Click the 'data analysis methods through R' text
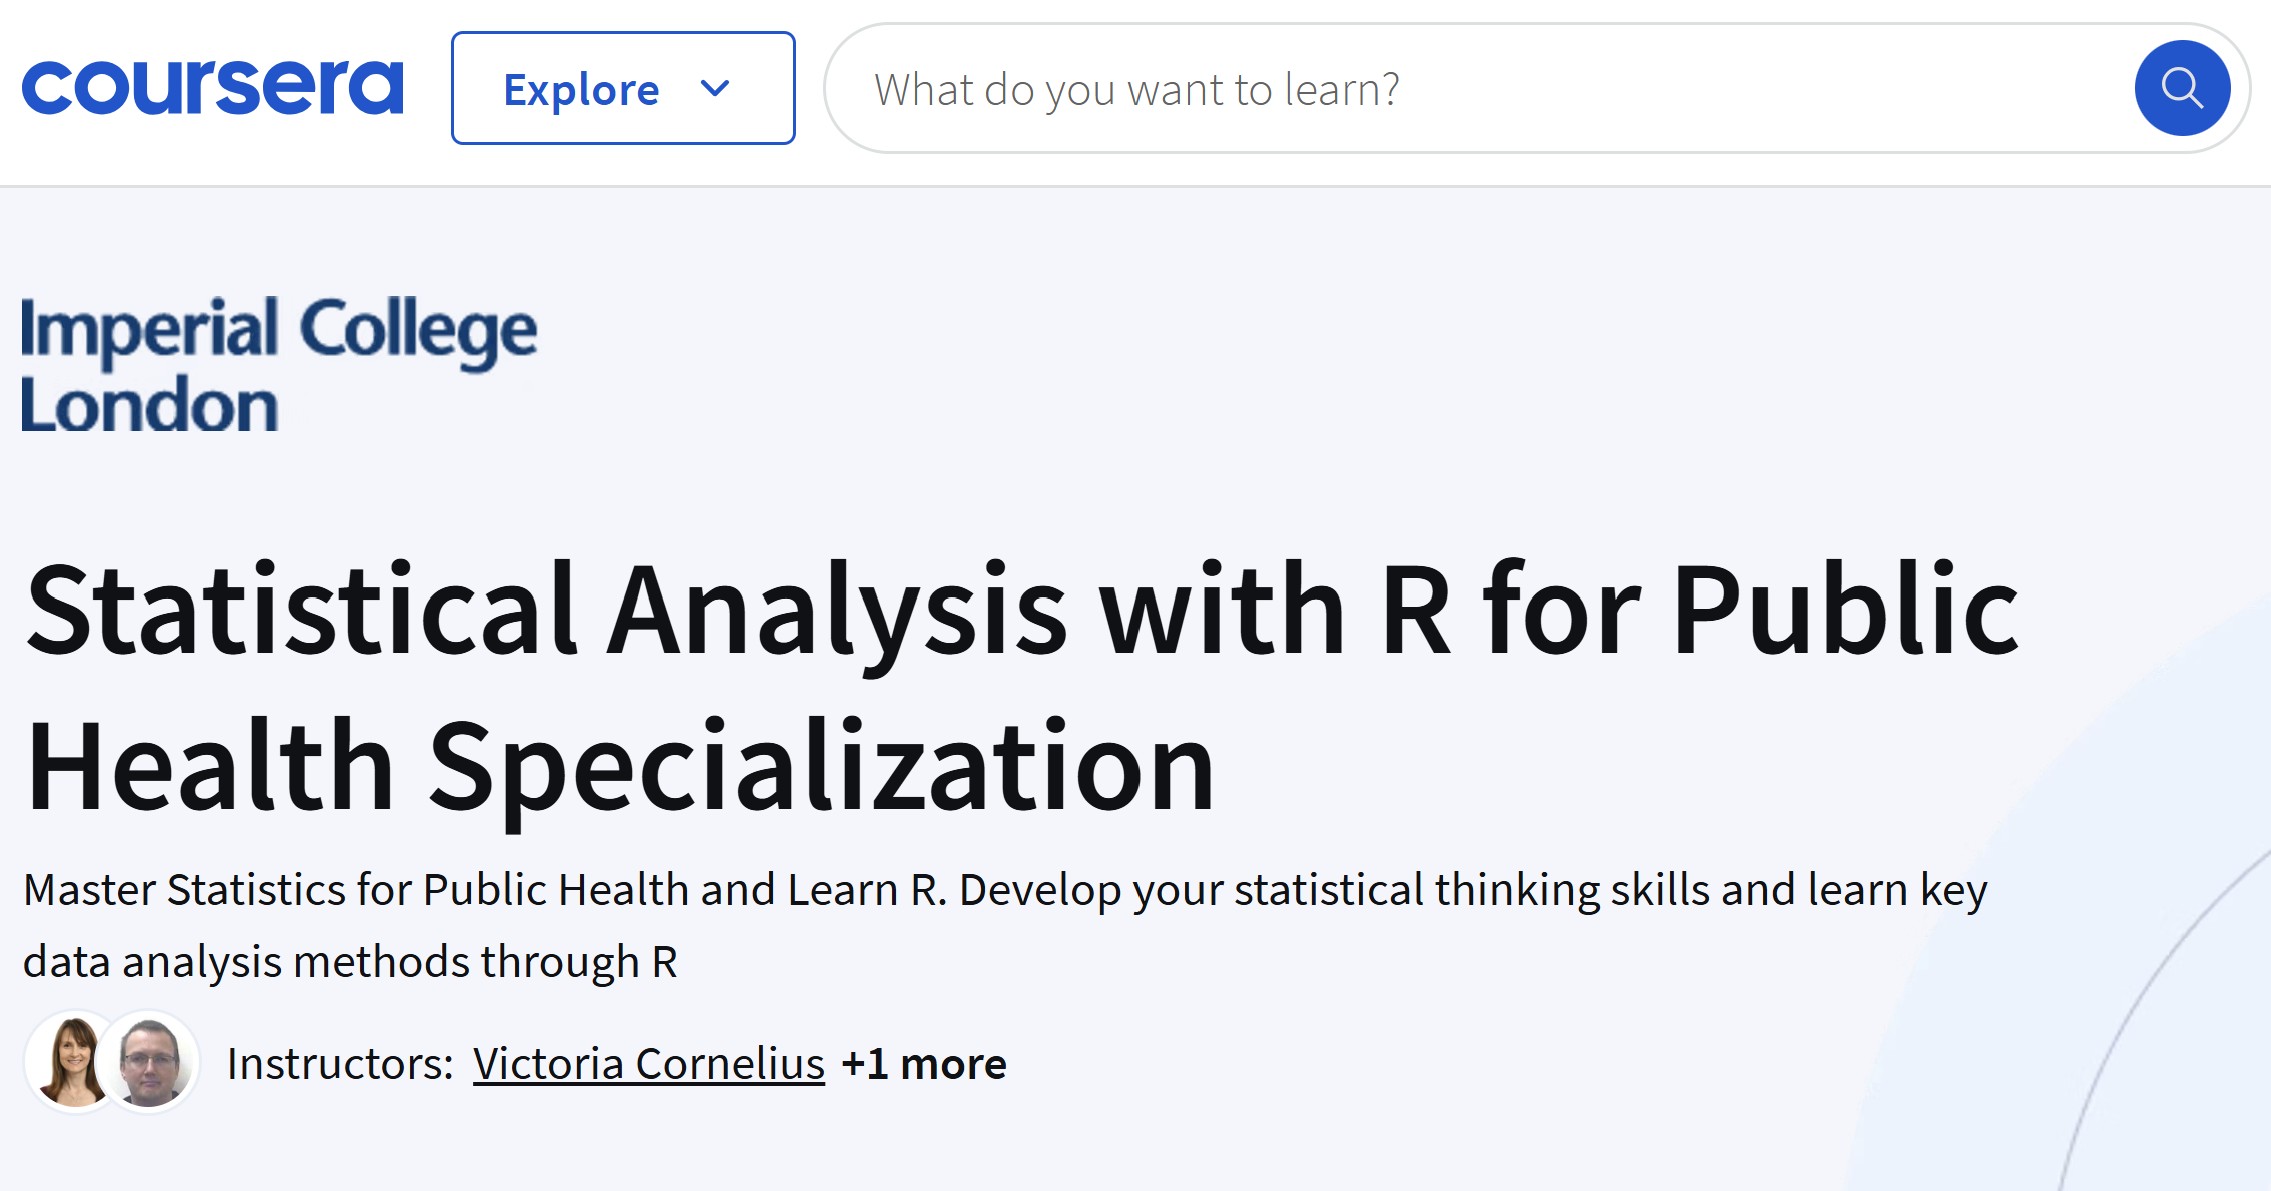Viewport: 2271px width, 1191px height. (350, 962)
